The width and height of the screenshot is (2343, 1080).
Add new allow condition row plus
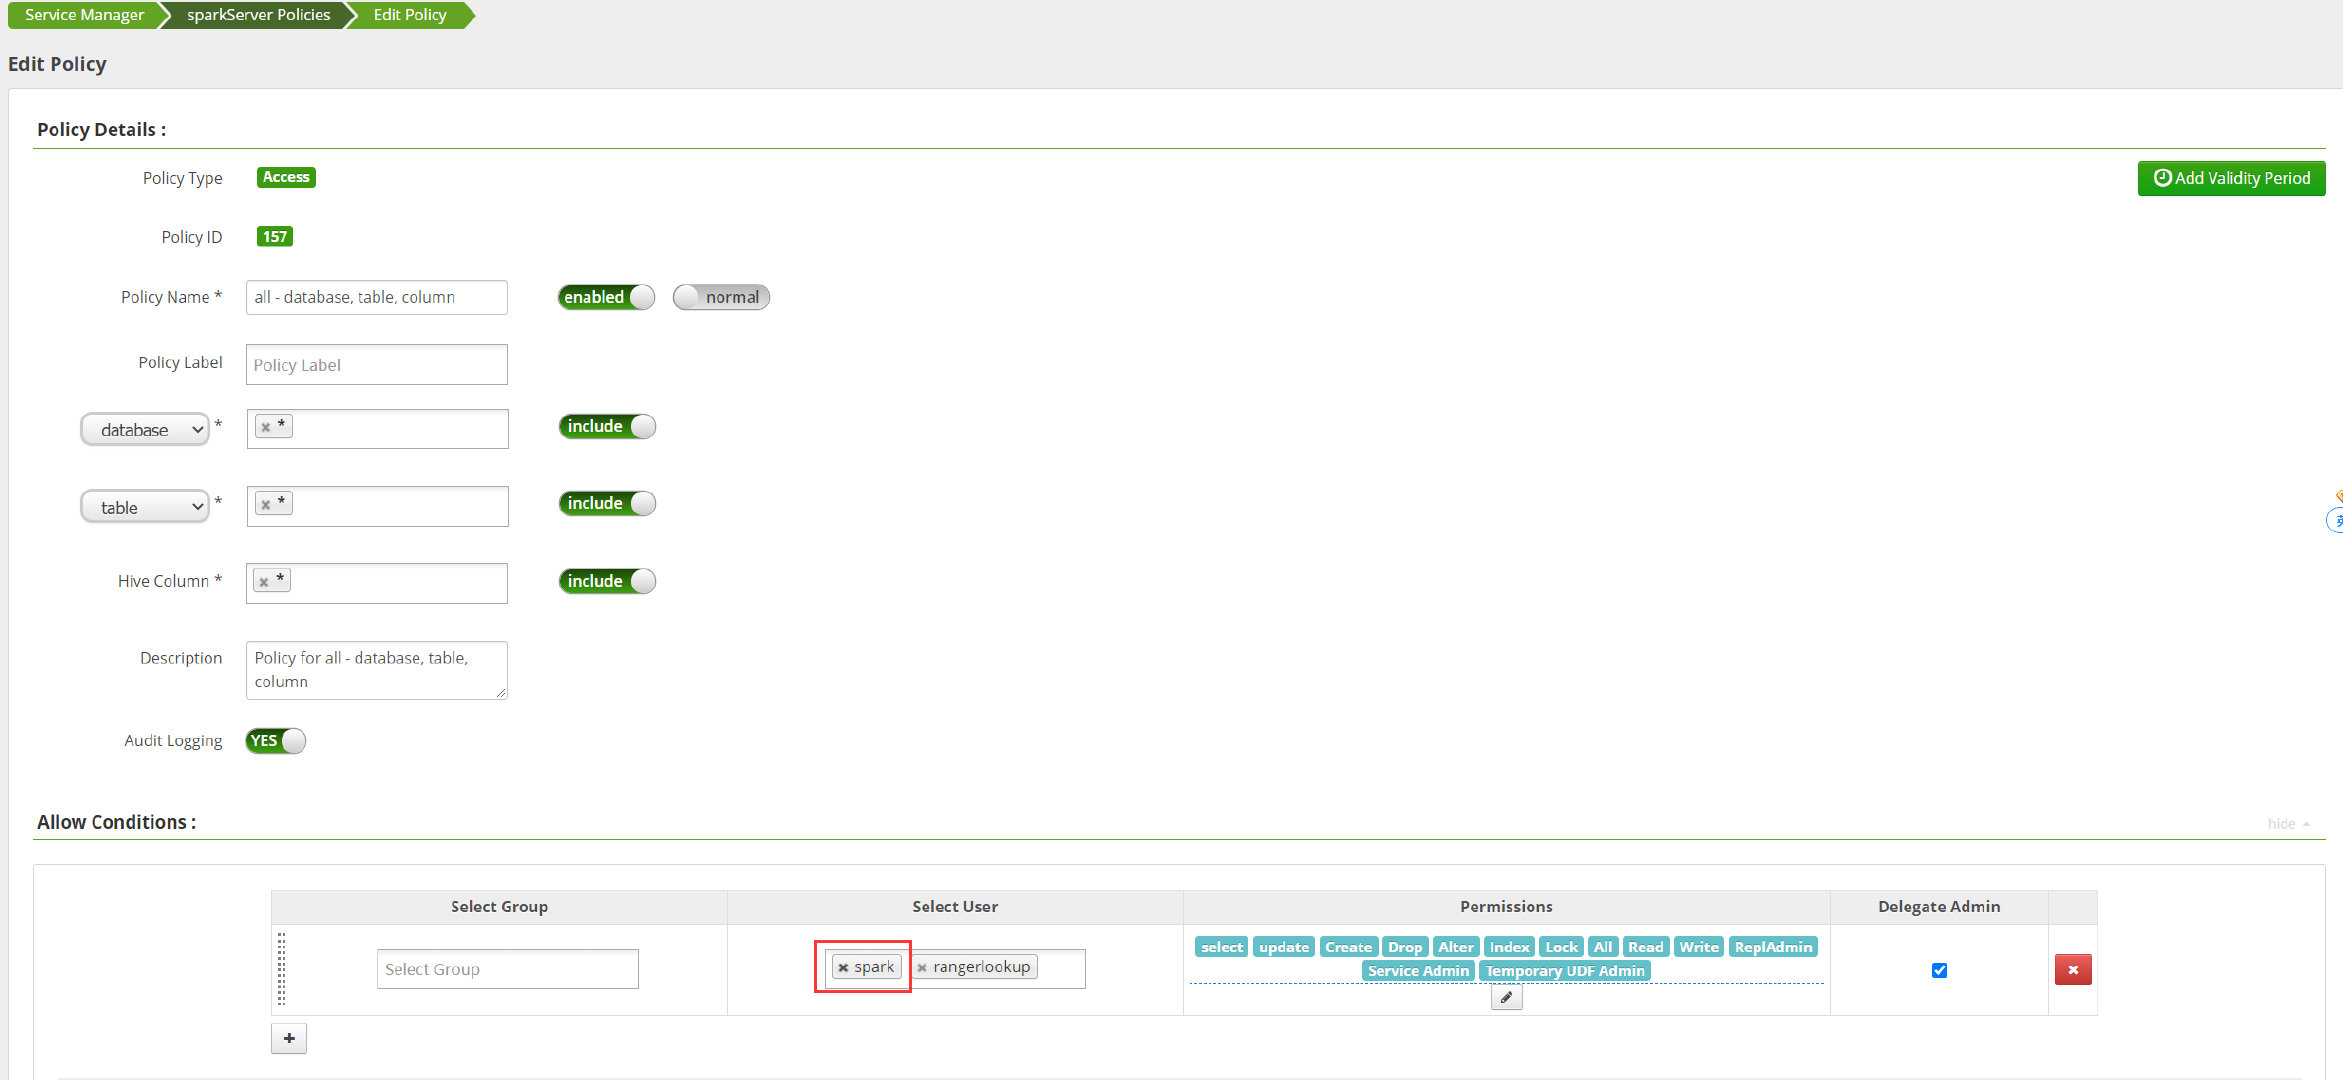click(289, 1038)
